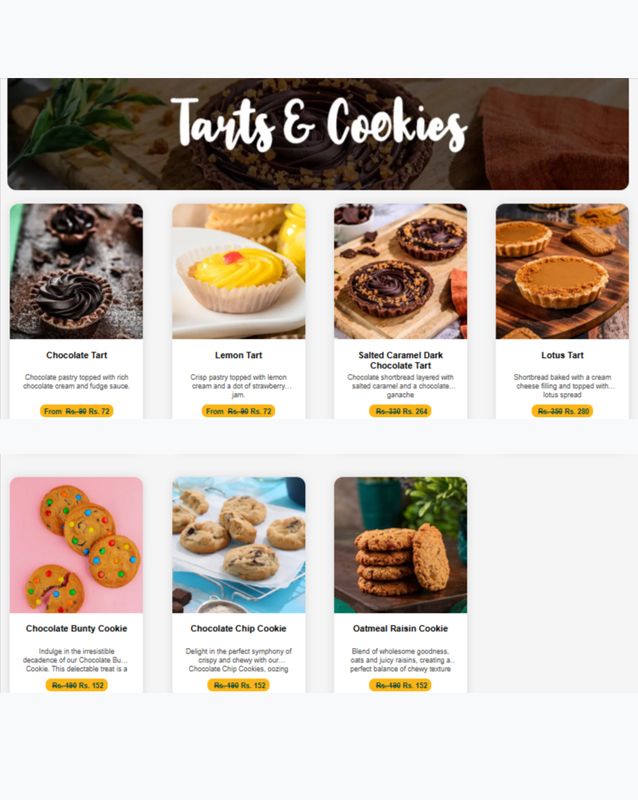Image resolution: width=638 pixels, height=800 pixels.
Task: Open the Chocolate Bunty Cookie title
Action: 77,629
